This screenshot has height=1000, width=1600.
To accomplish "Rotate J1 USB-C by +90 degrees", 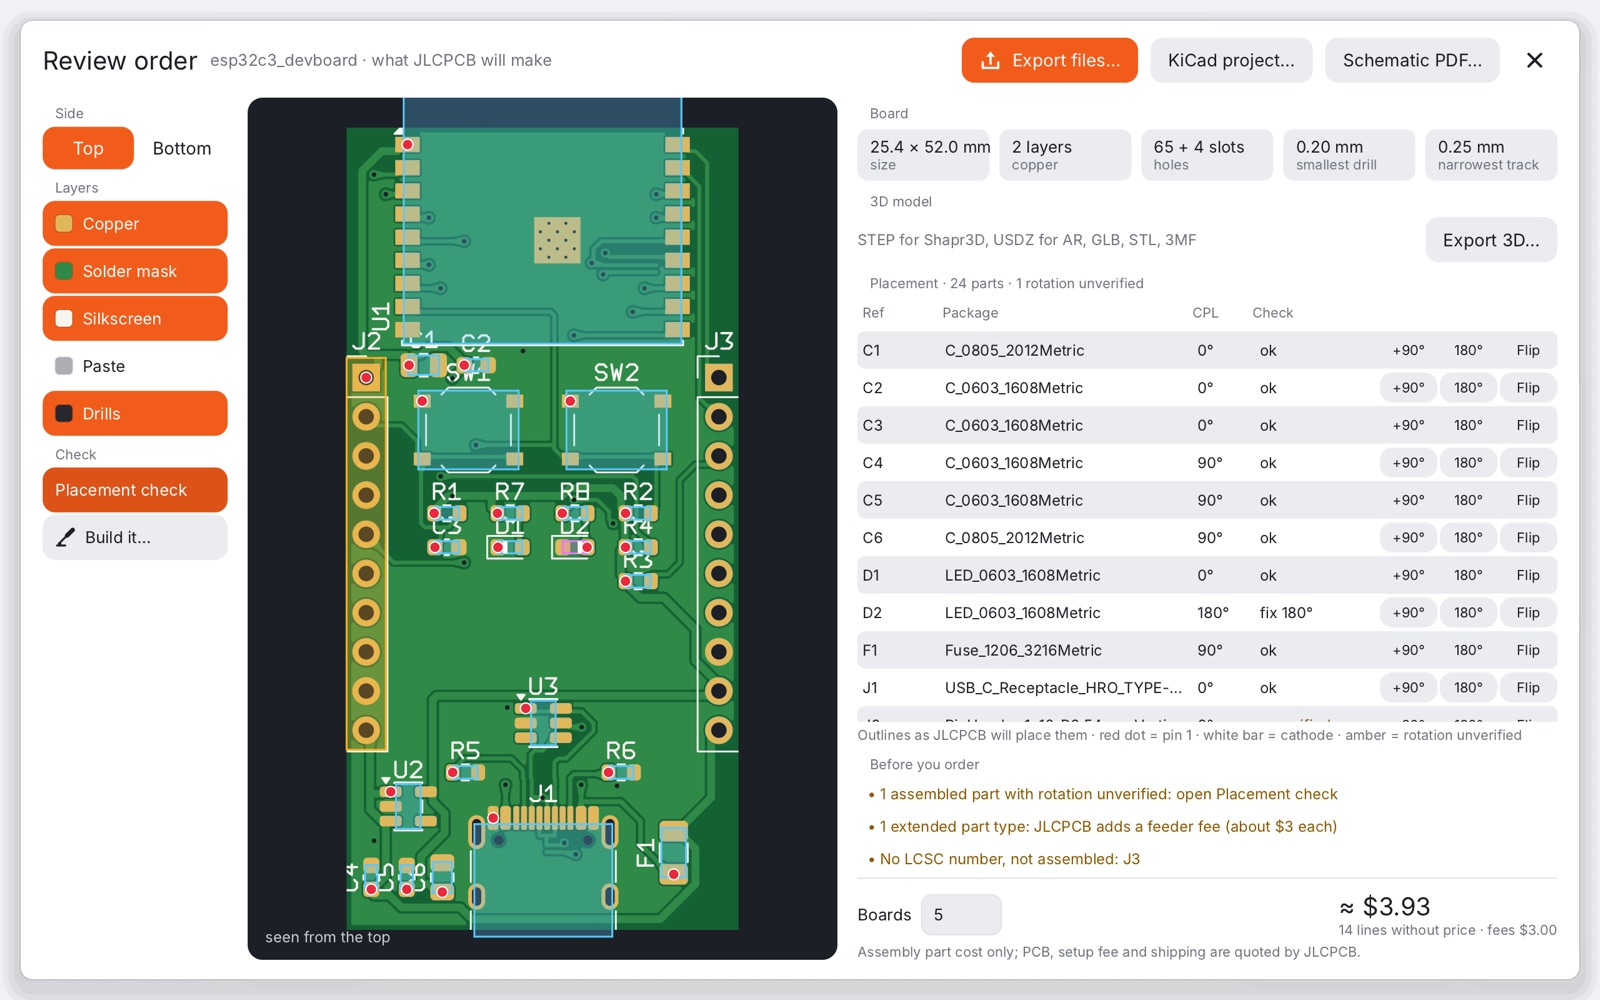I will pyautogui.click(x=1408, y=687).
